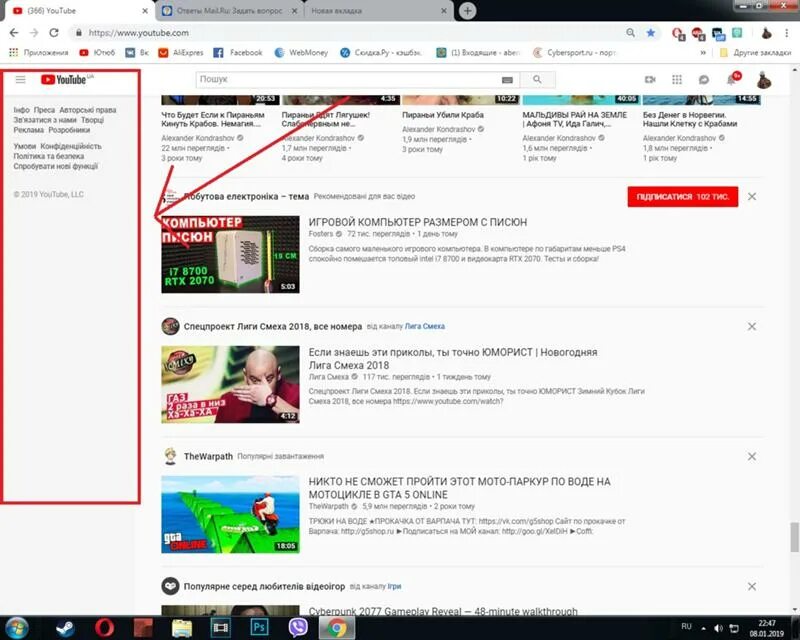Open the Вк bookmark

click(137, 53)
